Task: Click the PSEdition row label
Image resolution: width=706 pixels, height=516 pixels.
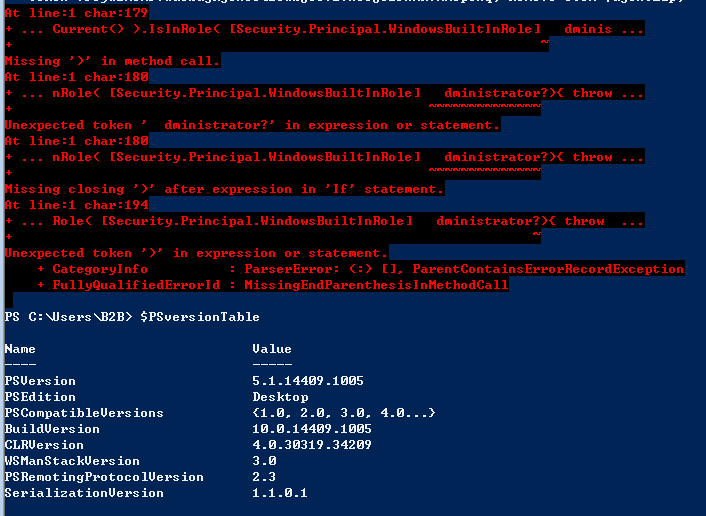Action: (x=40, y=397)
